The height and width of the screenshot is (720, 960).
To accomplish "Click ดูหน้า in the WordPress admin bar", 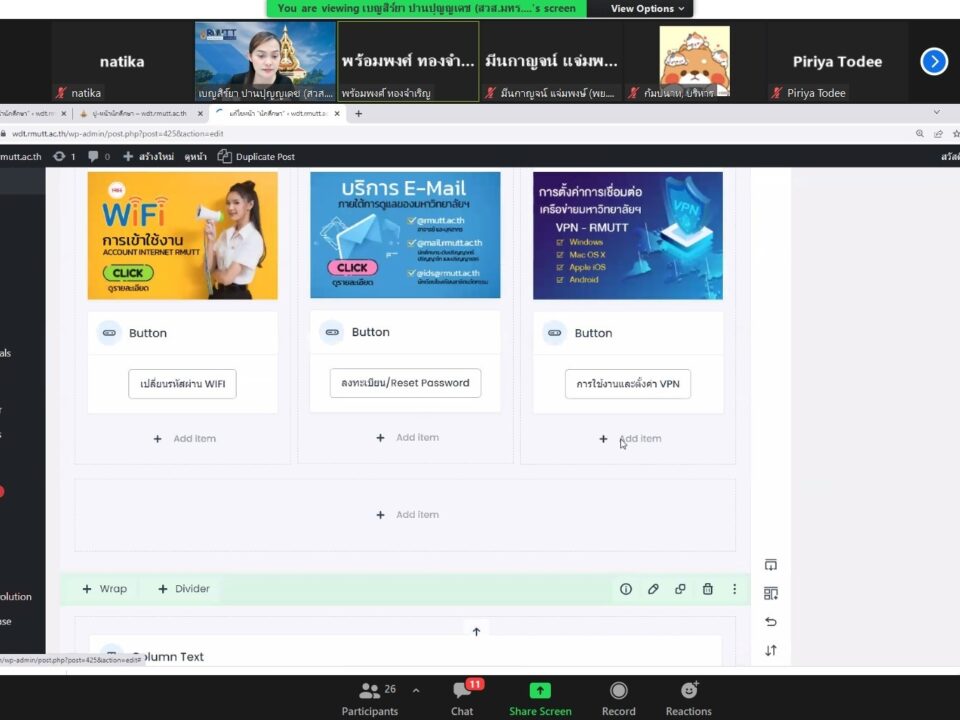I will [x=195, y=157].
